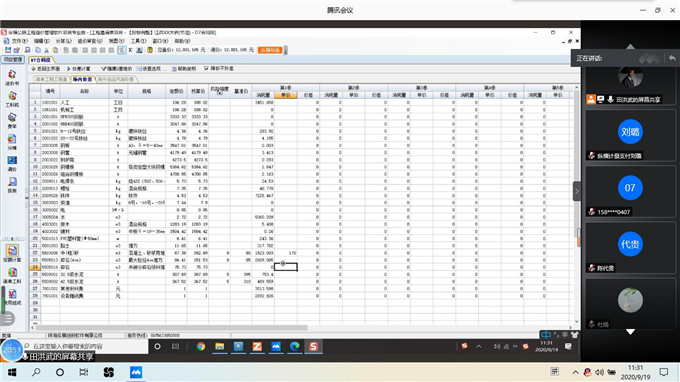Open the 费率 sidebar icon
680x382 pixels.
click(x=12, y=121)
